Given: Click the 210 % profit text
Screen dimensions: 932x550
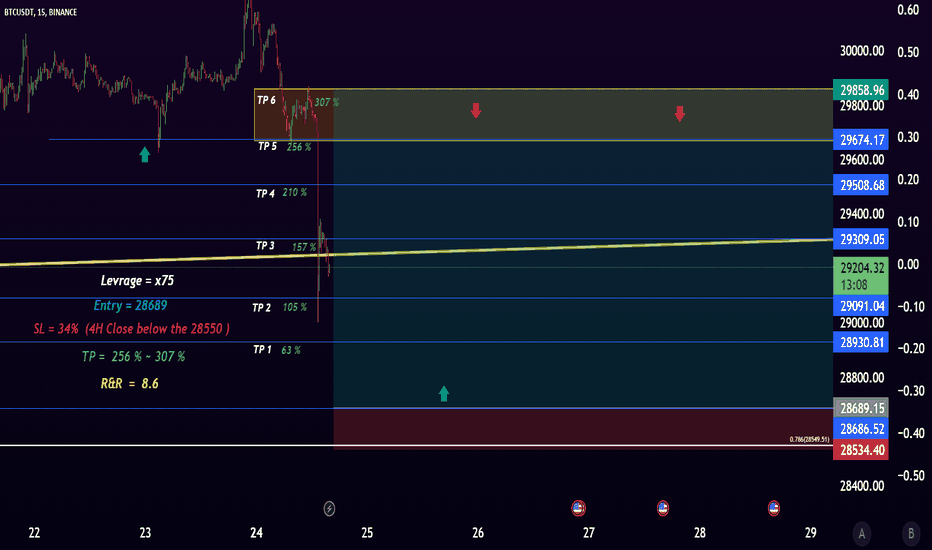Looking at the screenshot, I should point(295,193).
